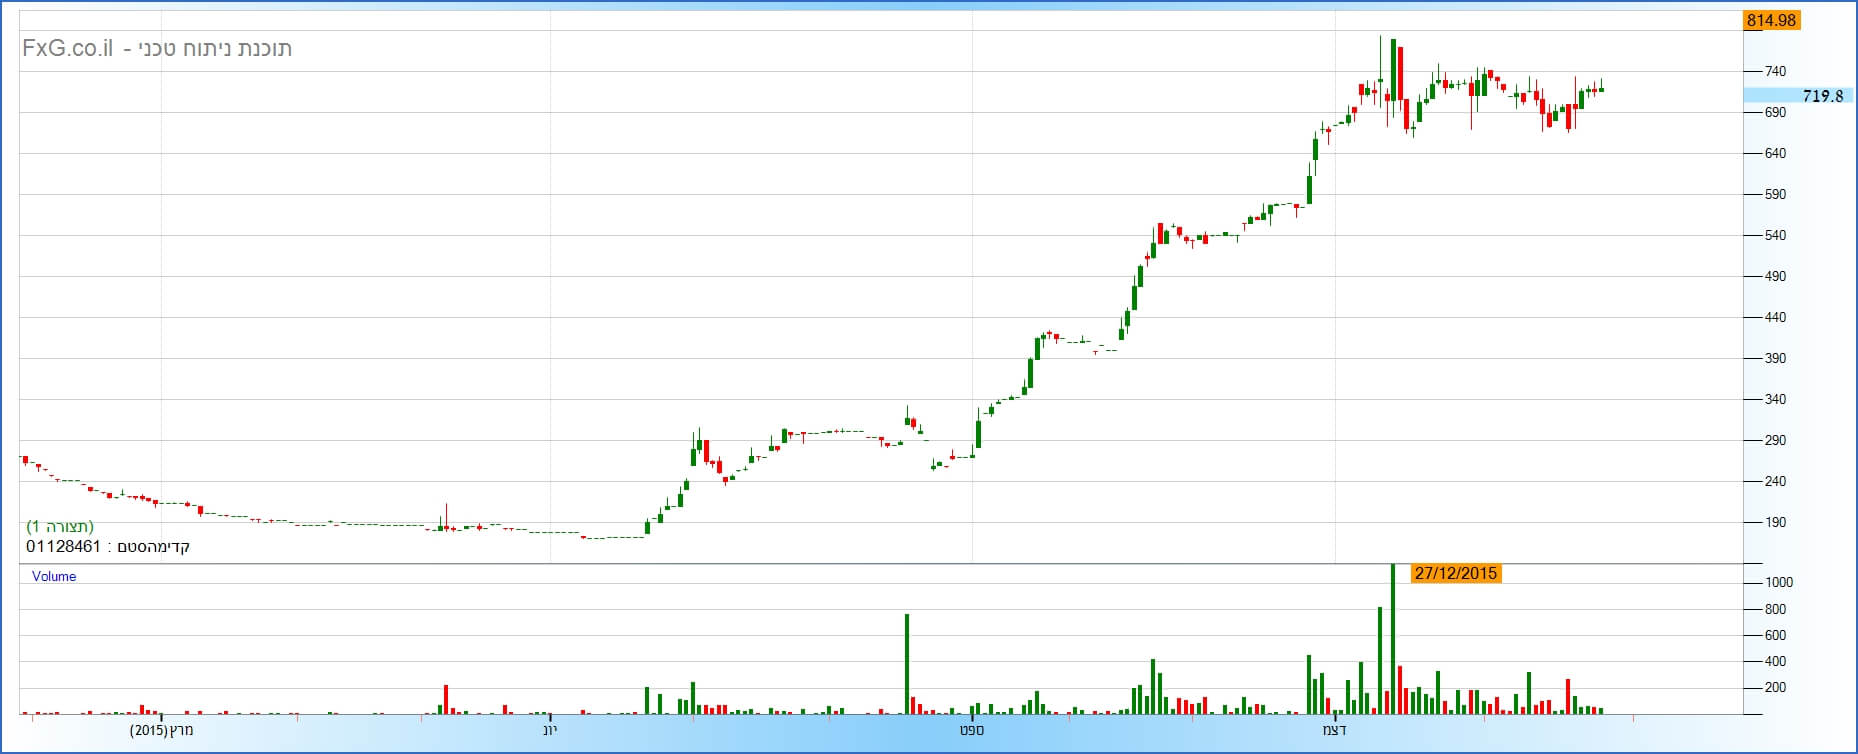Click the 640 price axis value
Viewport: 1858px width, 754px height.
tap(1775, 154)
